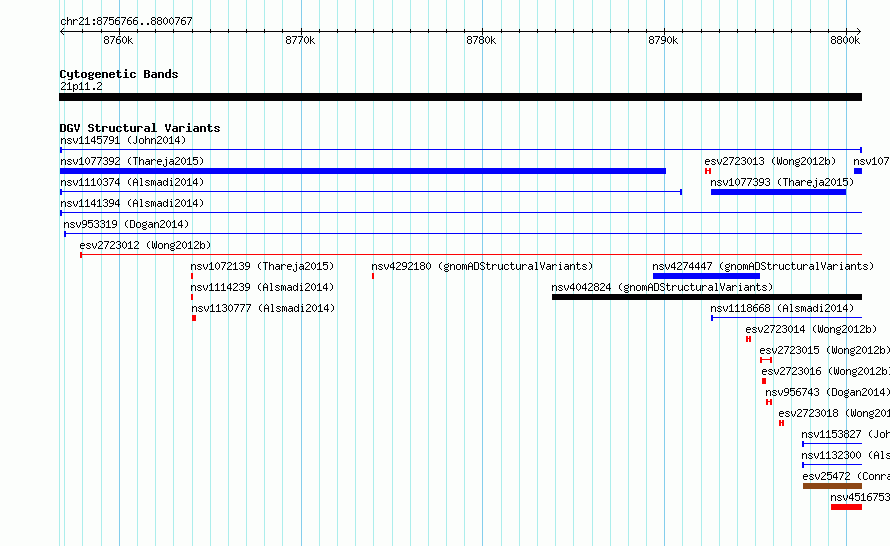Select the nsv1077392 (Thareja2015) thick blue bar

point(363,171)
